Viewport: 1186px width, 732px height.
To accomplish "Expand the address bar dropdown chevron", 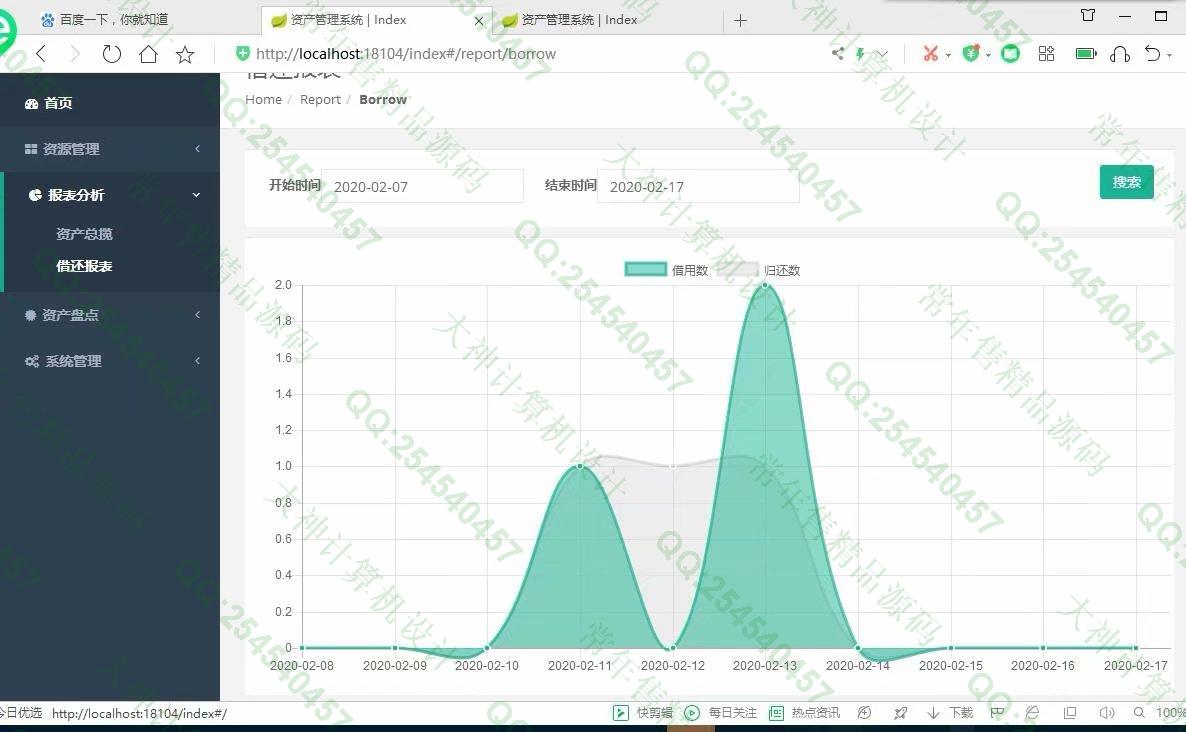I will (x=882, y=54).
